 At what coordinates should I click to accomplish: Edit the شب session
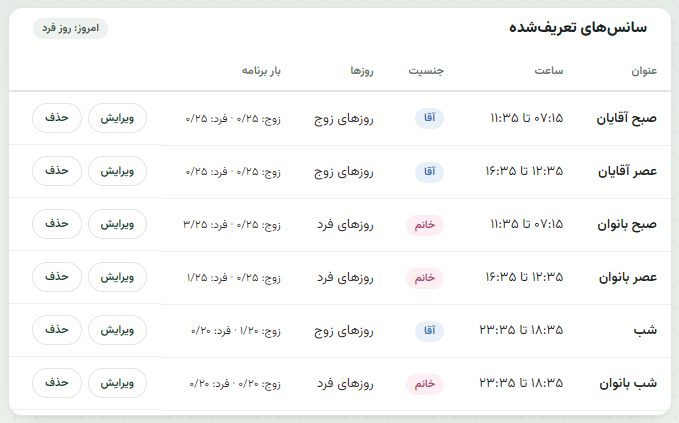[117, 330]
